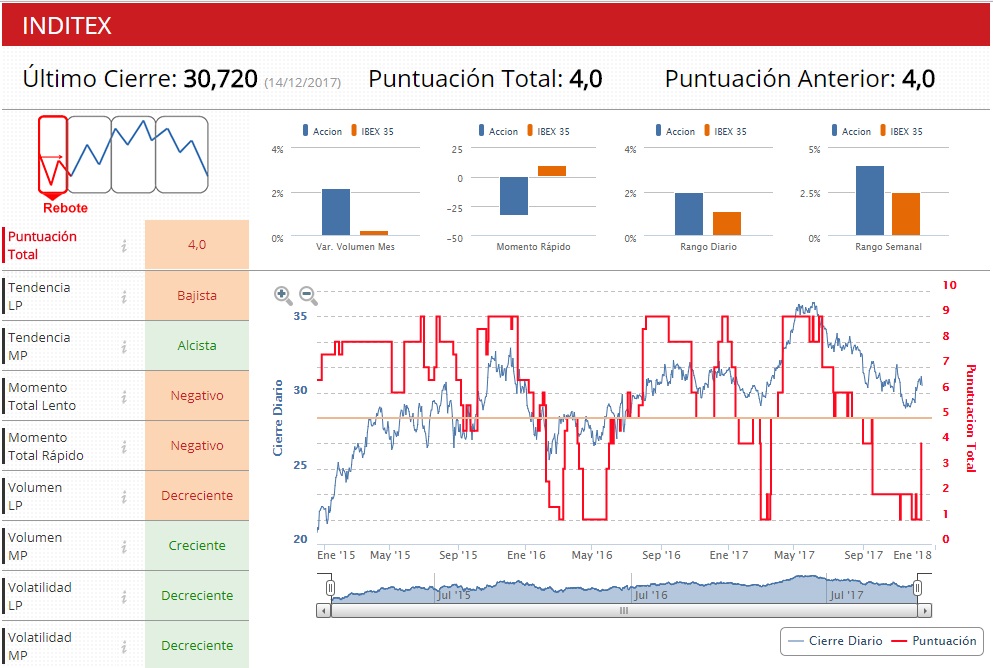This screenshot has width=993, height=668.
Task: Click the navigator scrollbar right arrow
Action: 925,611
